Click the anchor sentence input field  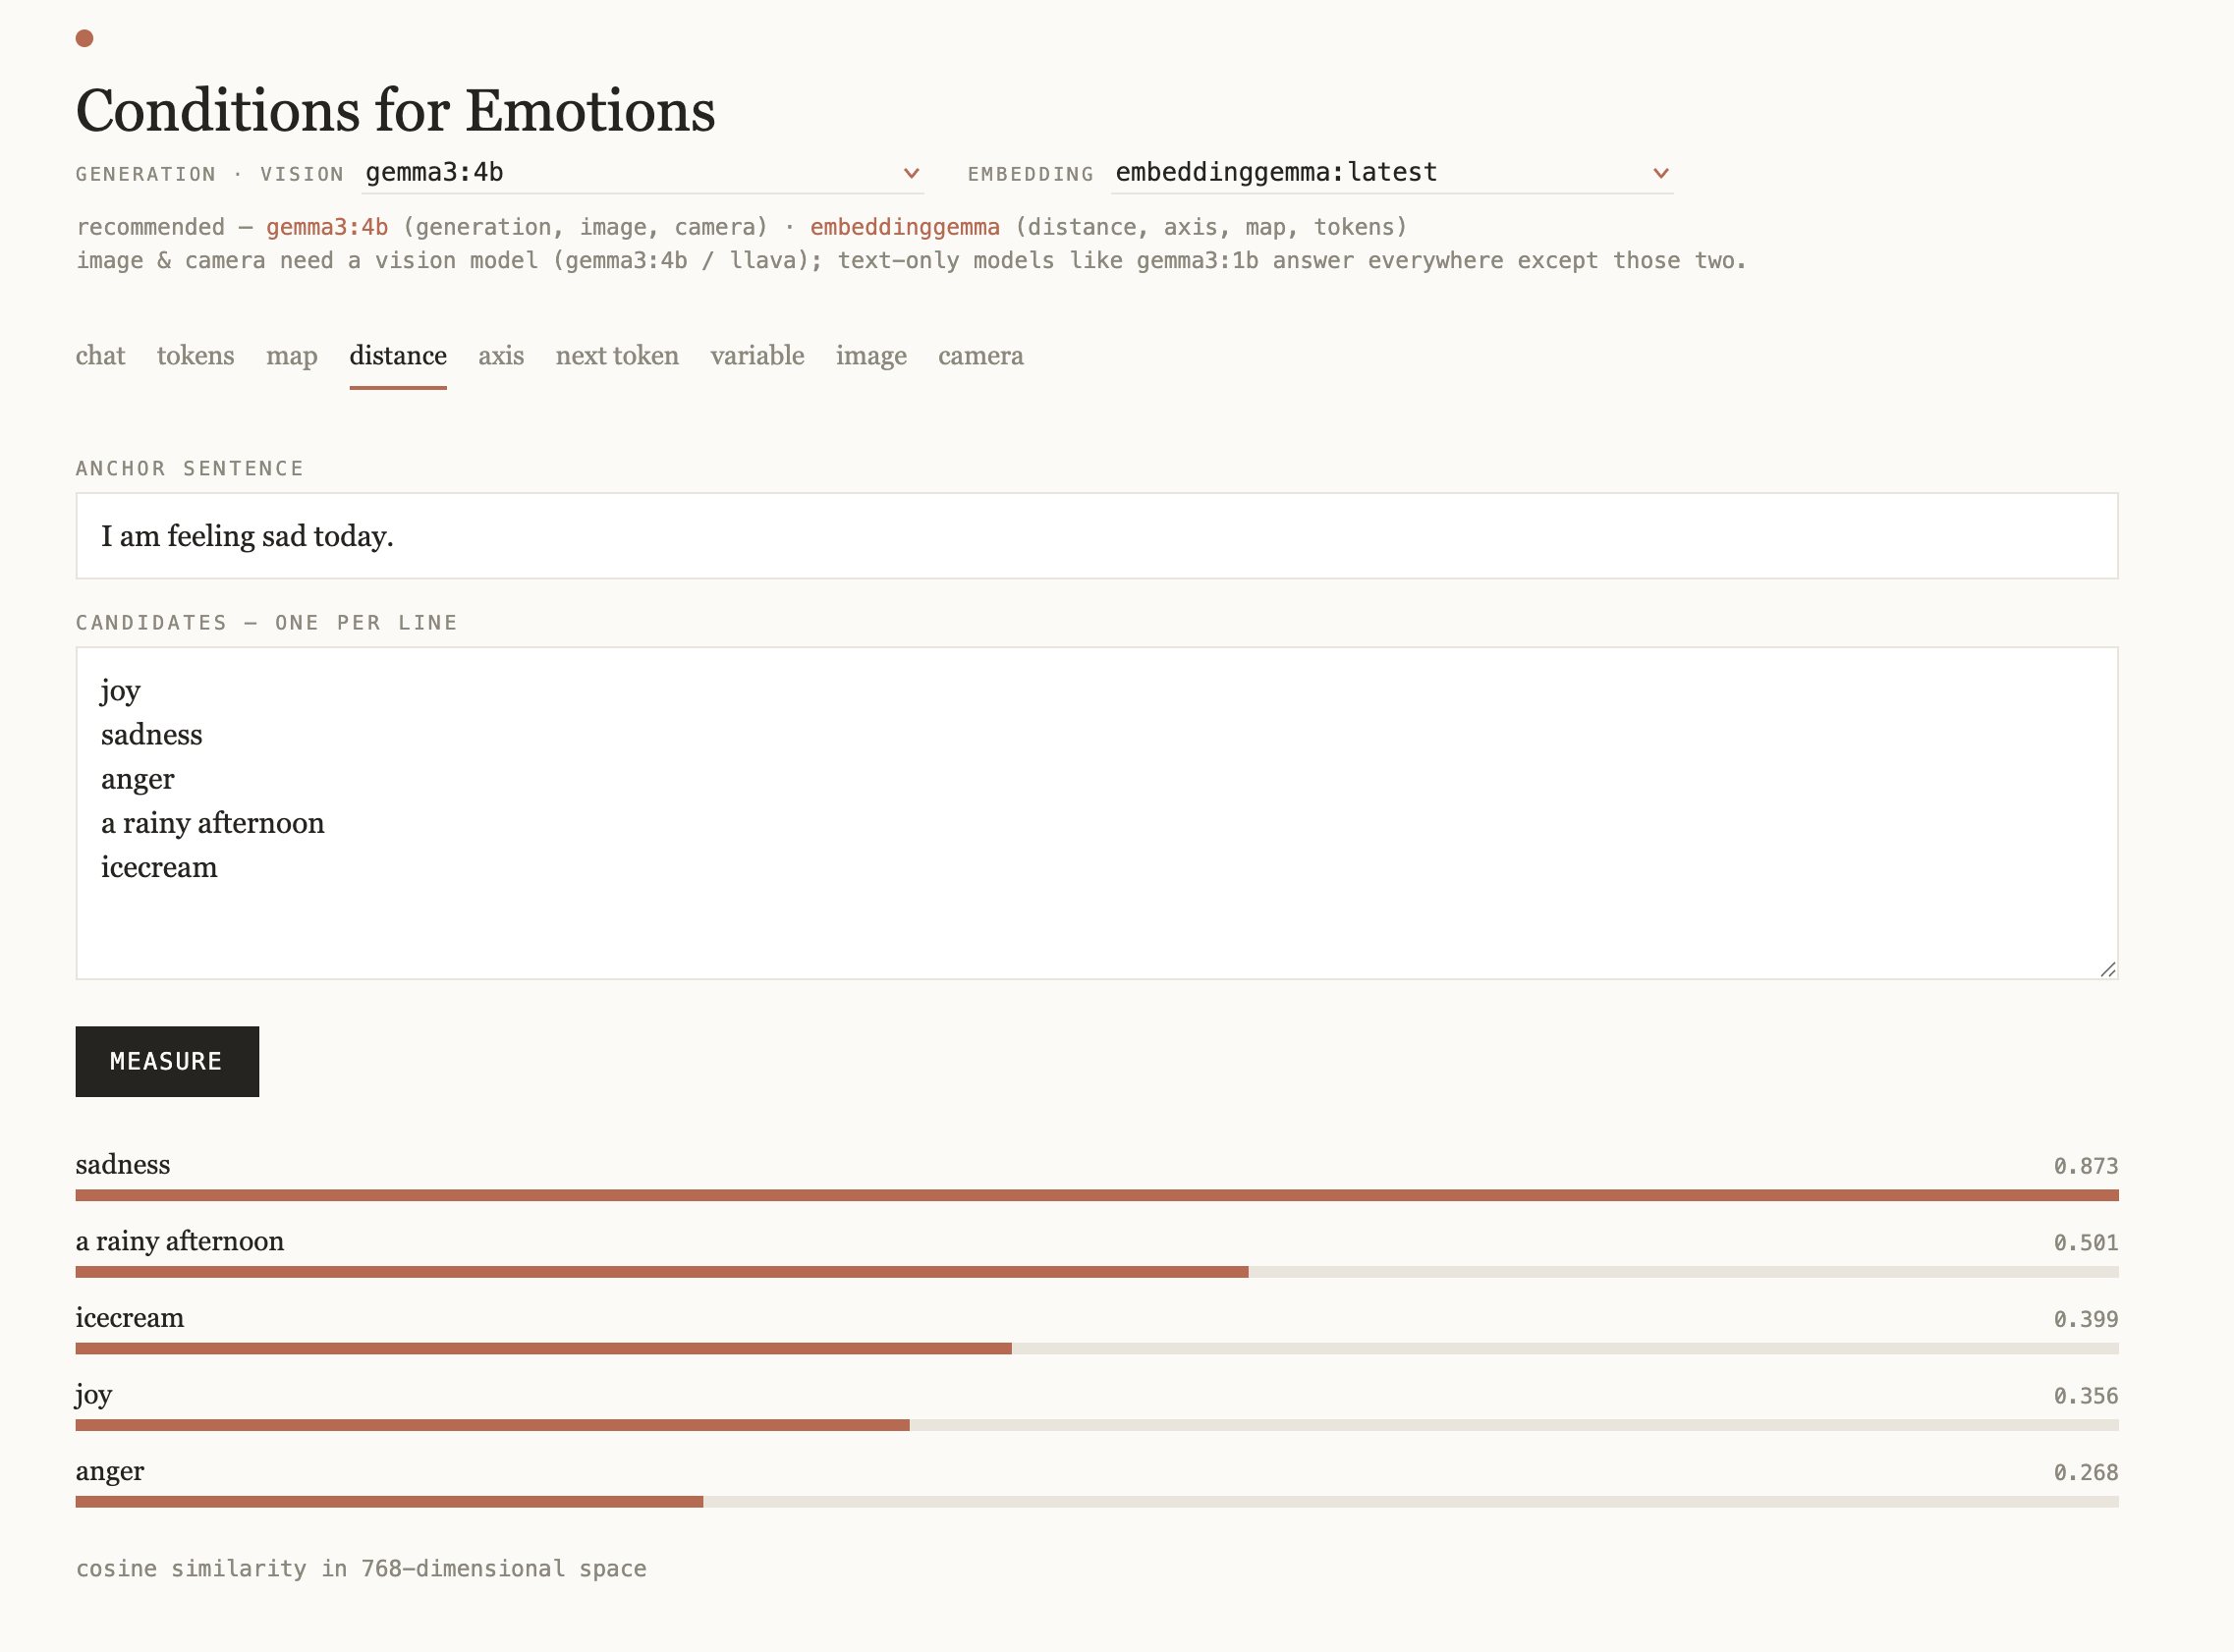(x=1097, y=536)
